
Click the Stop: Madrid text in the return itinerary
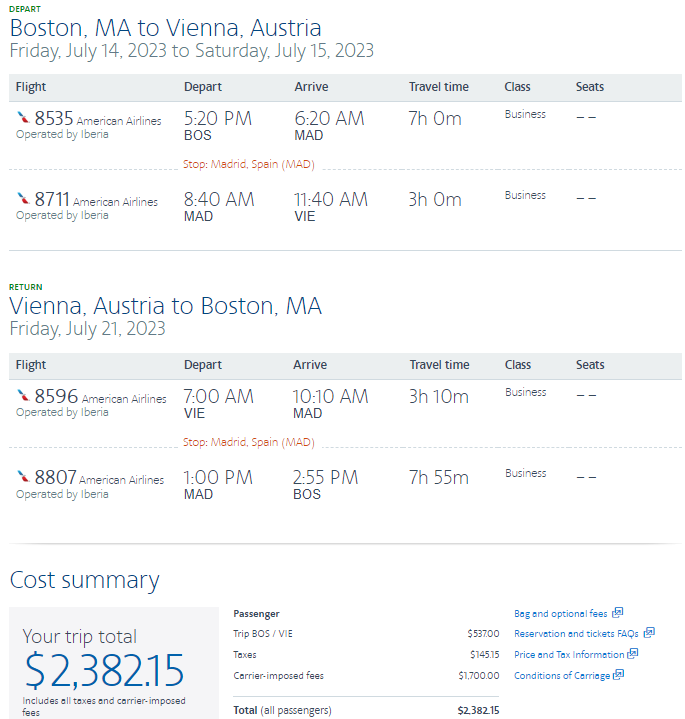coord(248,442)
